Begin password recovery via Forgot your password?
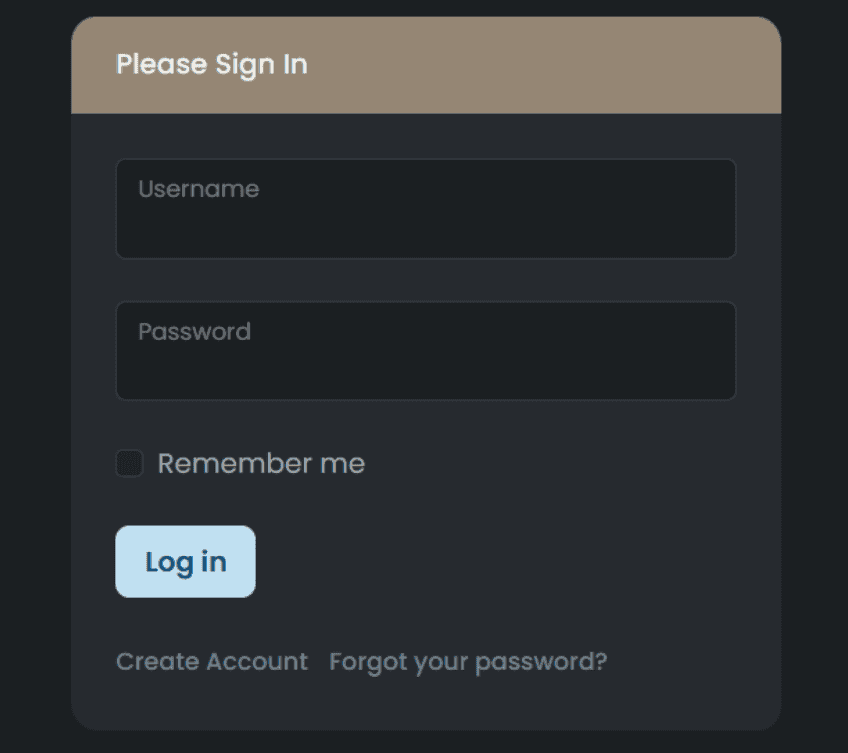 [x=468, y=662]
